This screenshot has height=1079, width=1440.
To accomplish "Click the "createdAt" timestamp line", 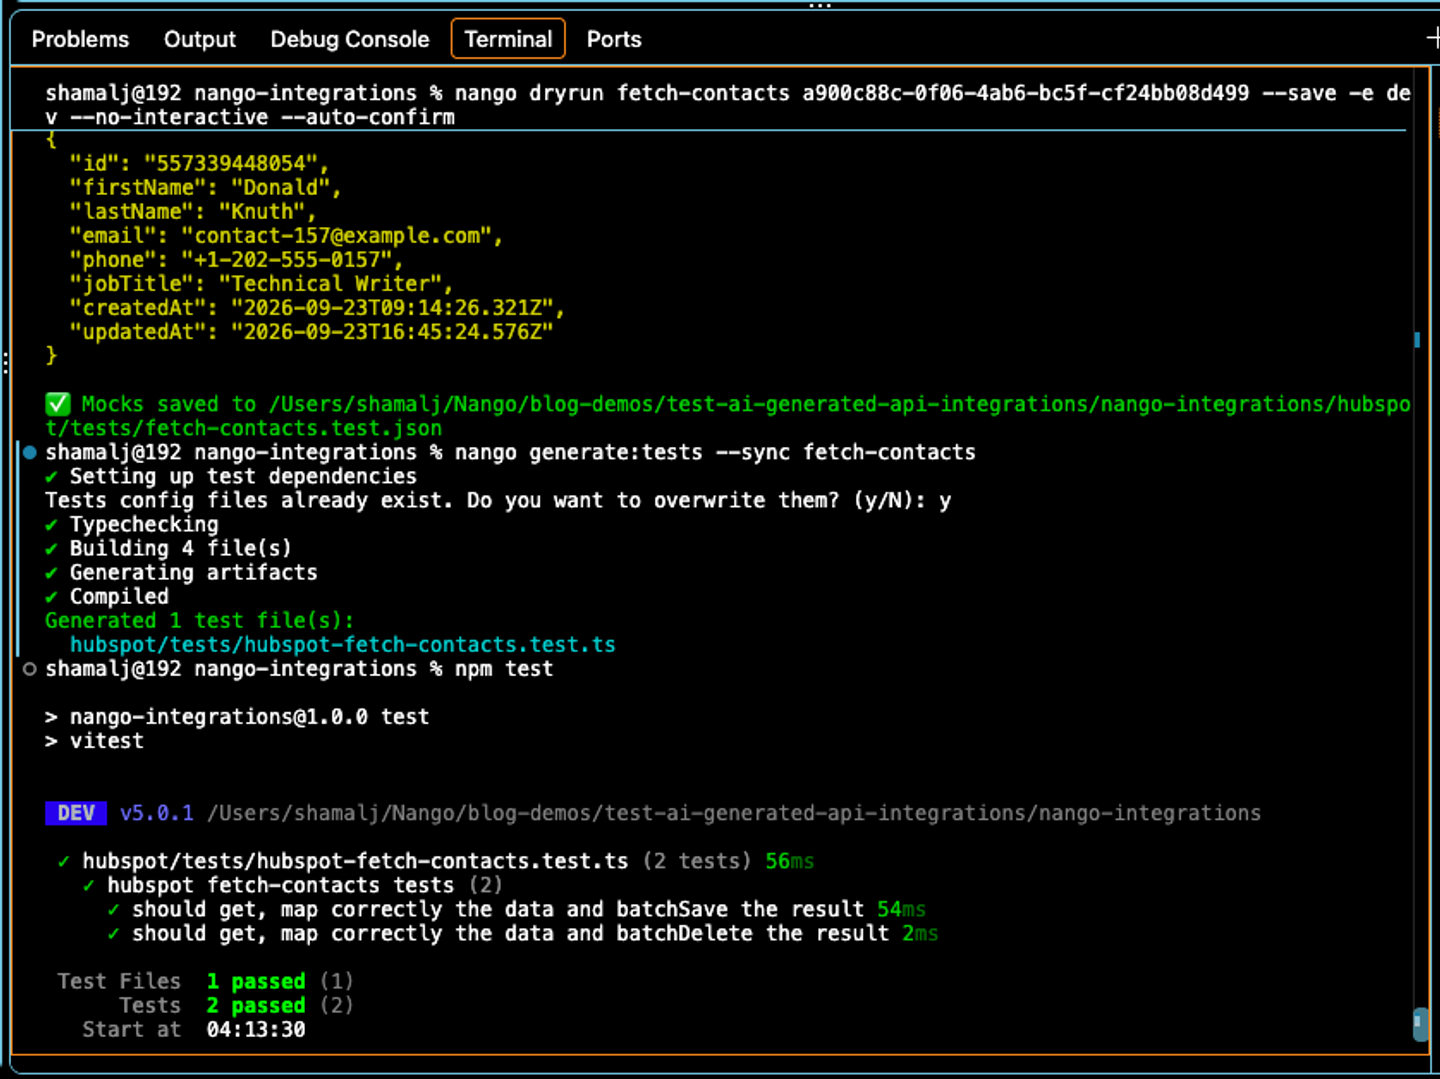I will [x=317, y=308].
